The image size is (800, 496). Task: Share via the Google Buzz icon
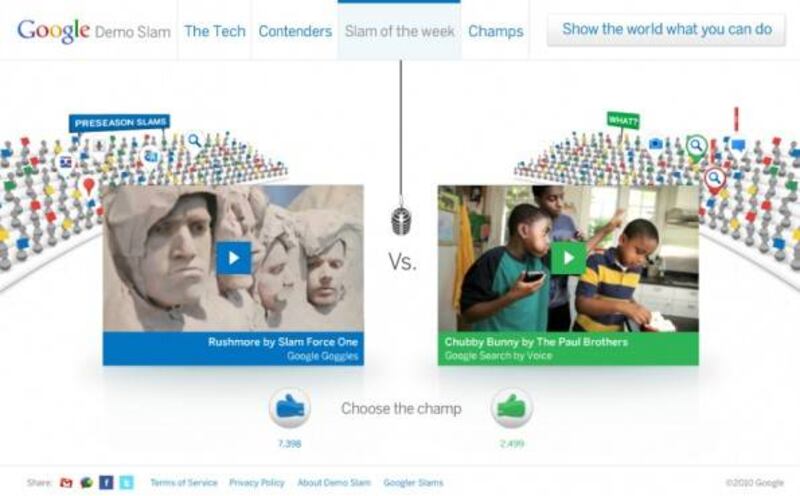tap(86, 482)
